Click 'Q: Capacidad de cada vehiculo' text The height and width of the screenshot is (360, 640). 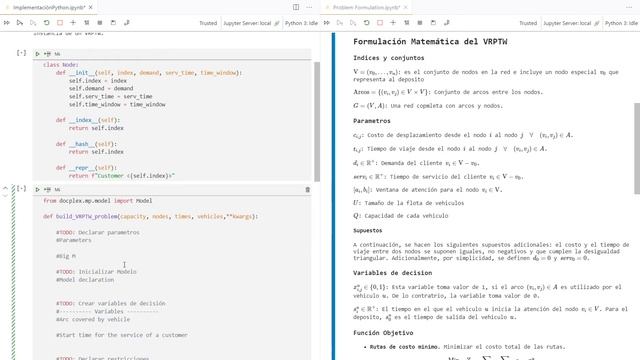(x=400, y=216)
